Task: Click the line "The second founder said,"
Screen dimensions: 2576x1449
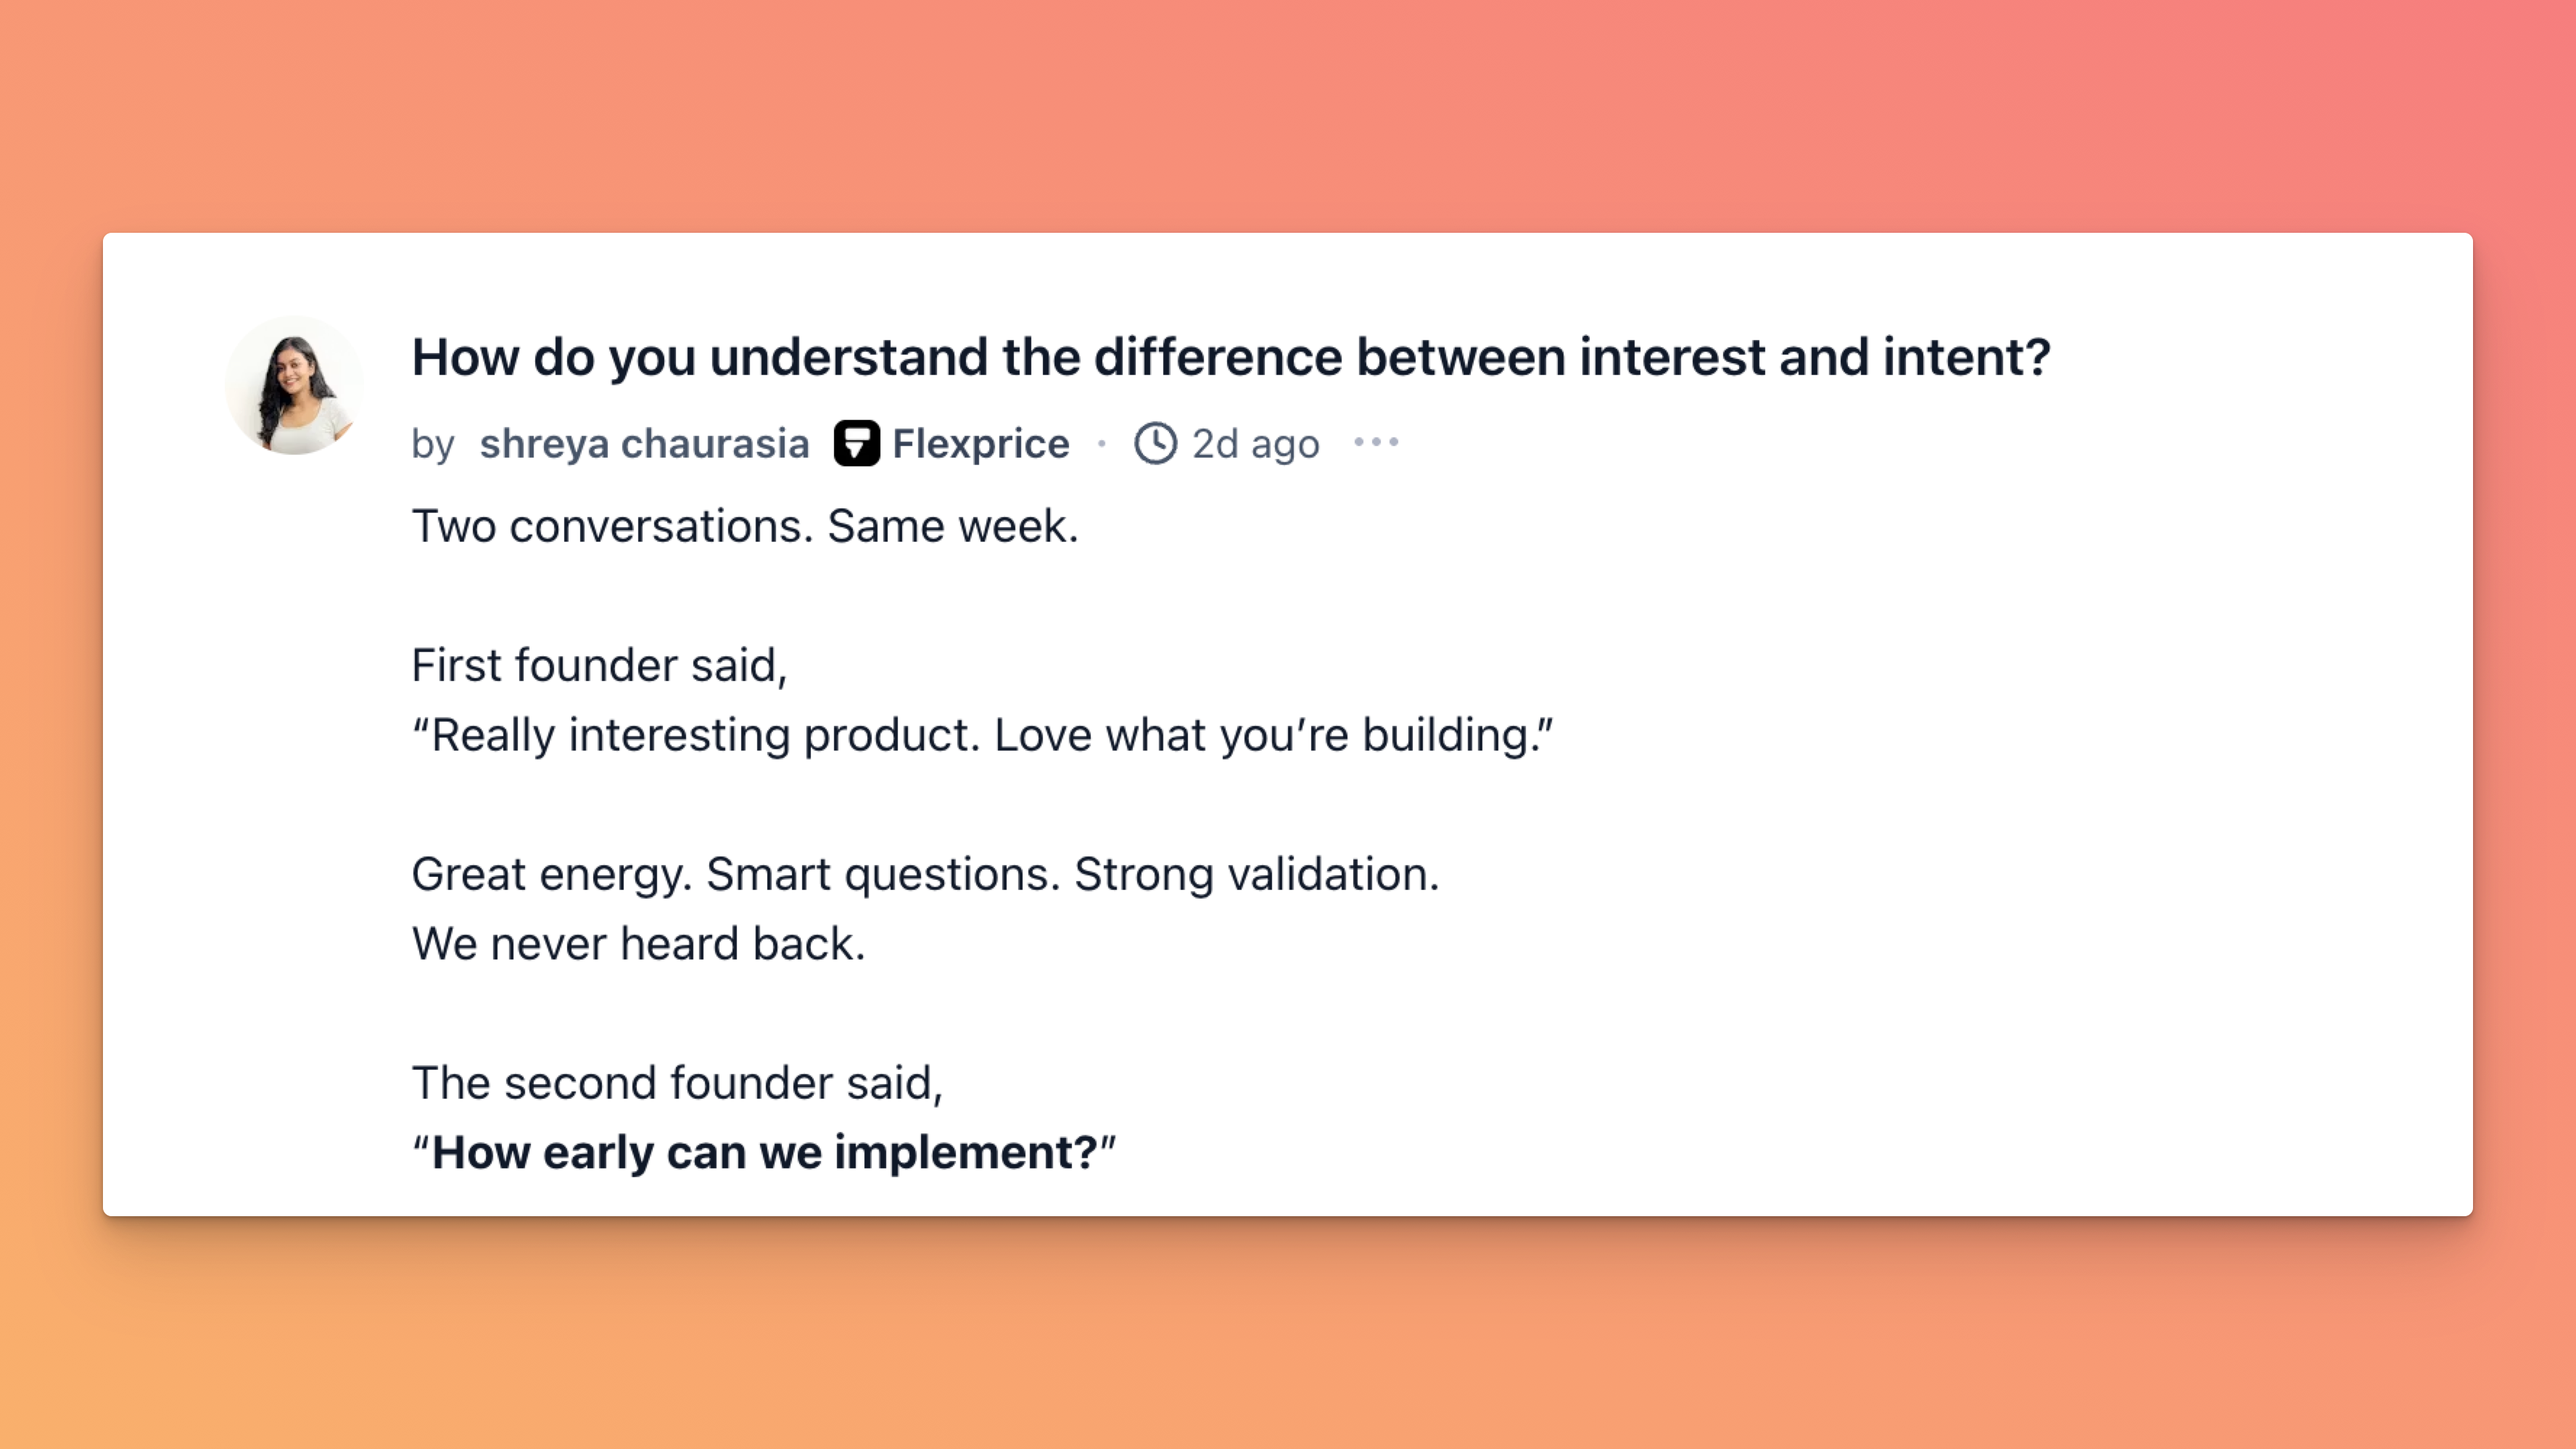Action: click(677, 1083)
